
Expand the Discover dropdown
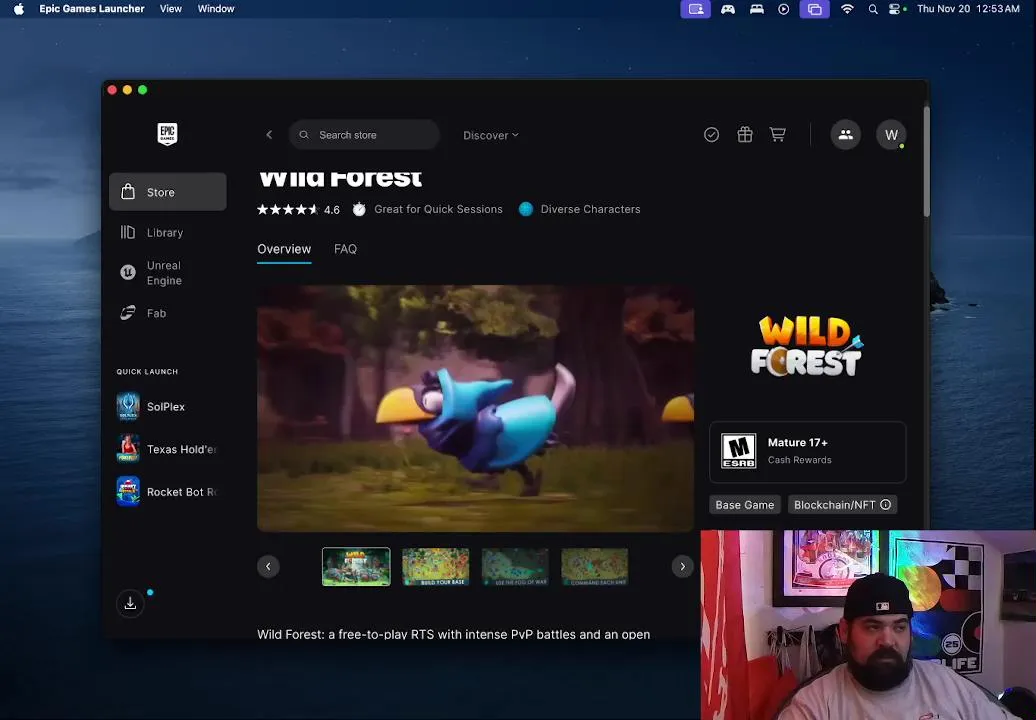[x=491, y=135]
